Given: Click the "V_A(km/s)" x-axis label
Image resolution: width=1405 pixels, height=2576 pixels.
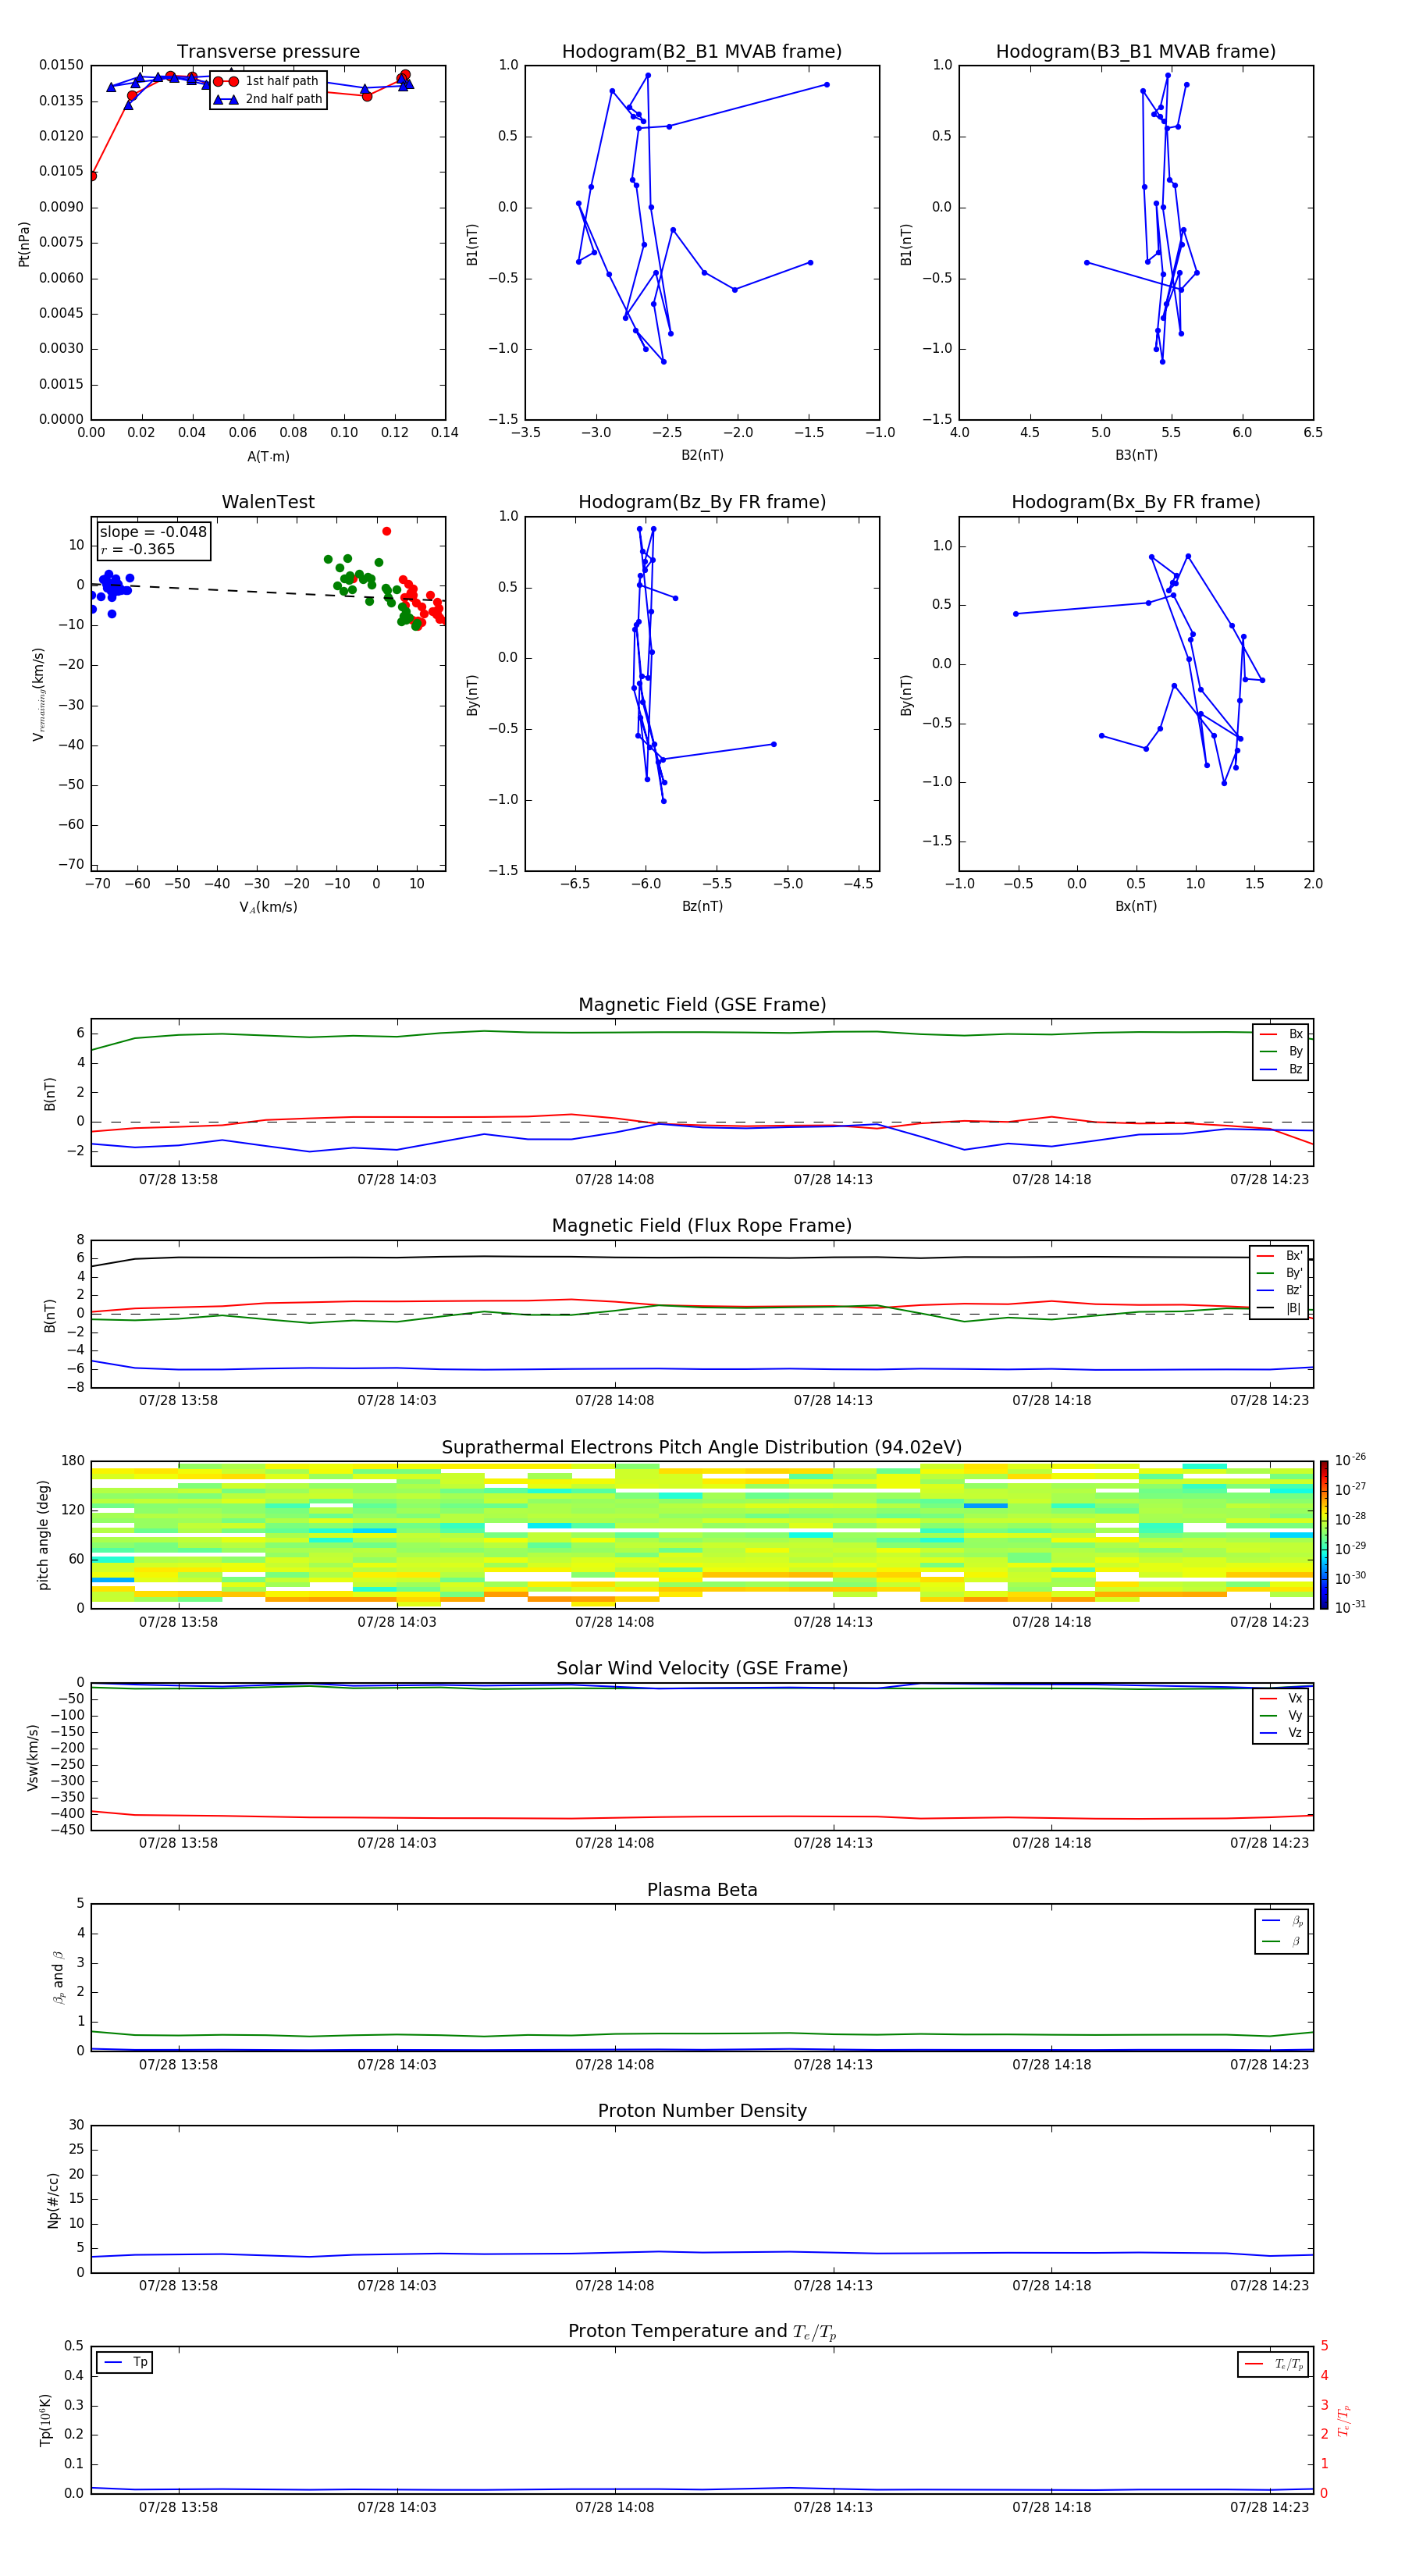Looking at the screenshot, I should tap(268, 907).
